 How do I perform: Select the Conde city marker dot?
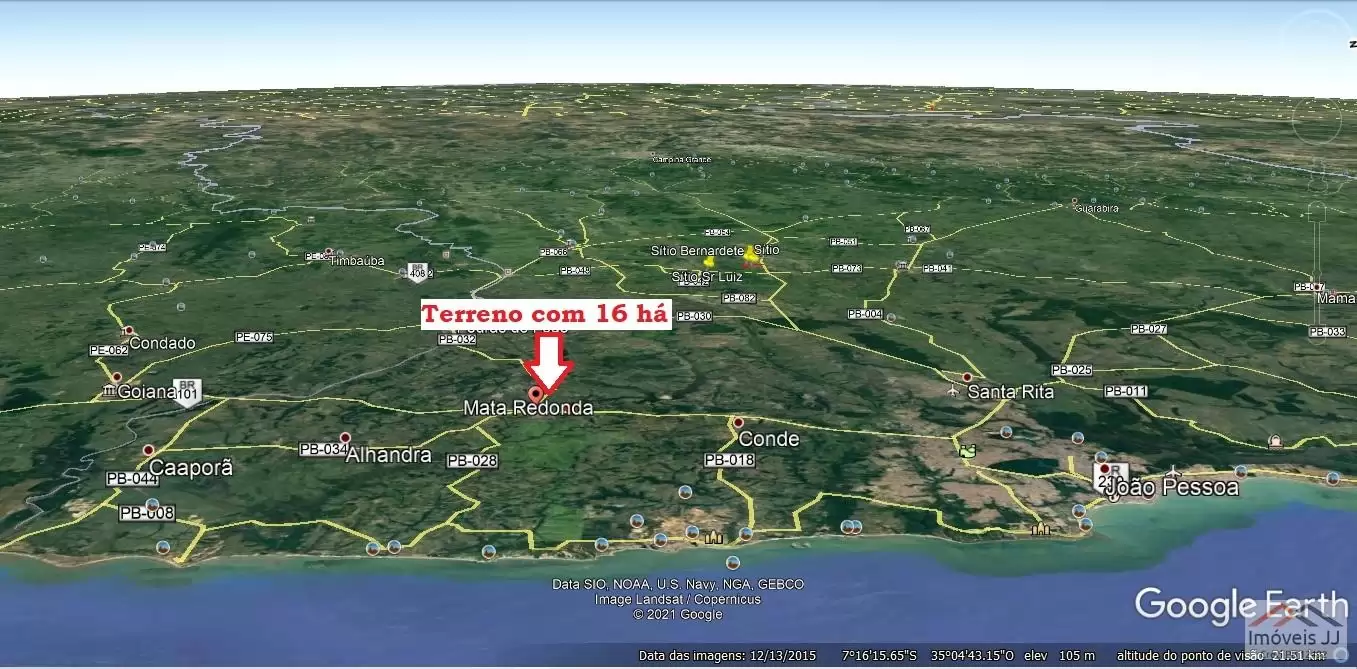tap(738, 423)
